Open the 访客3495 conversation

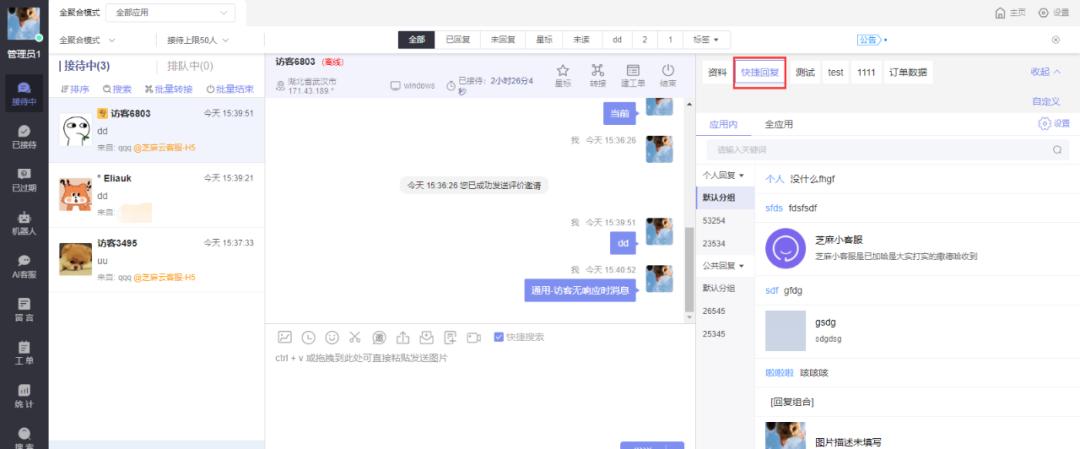coord(157,260)
